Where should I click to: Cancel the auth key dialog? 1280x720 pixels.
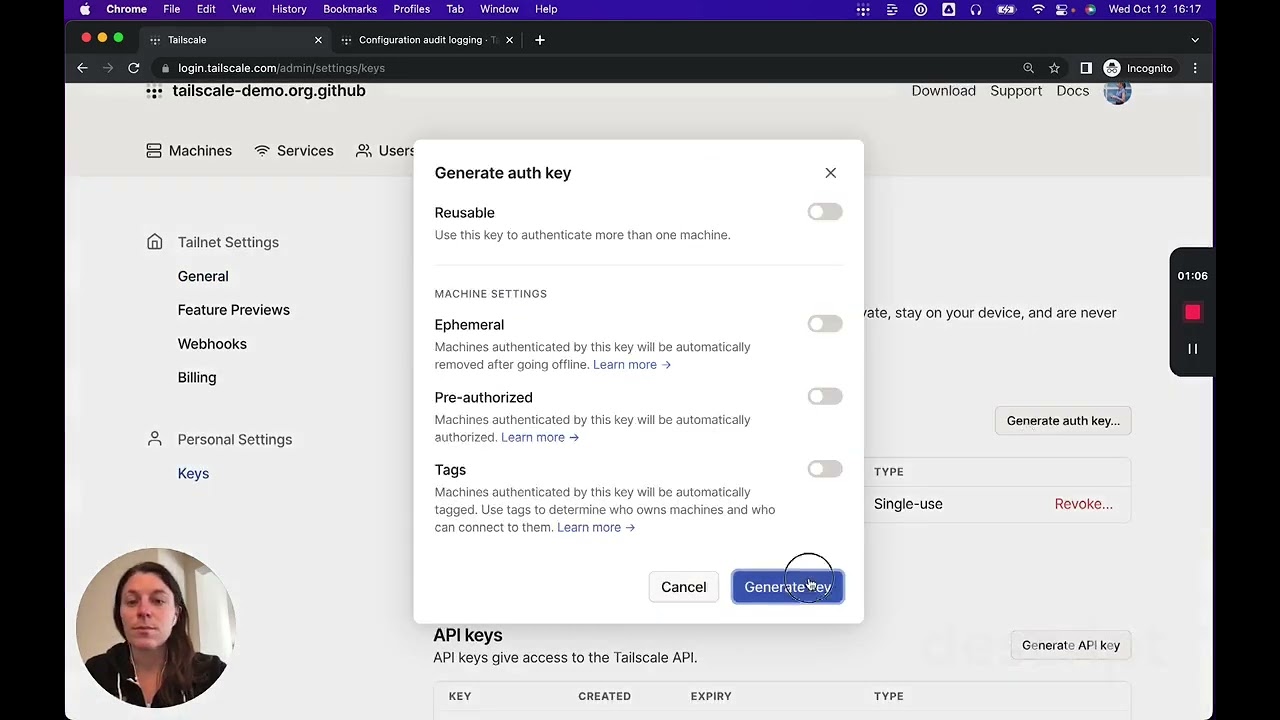click(683, 587)
